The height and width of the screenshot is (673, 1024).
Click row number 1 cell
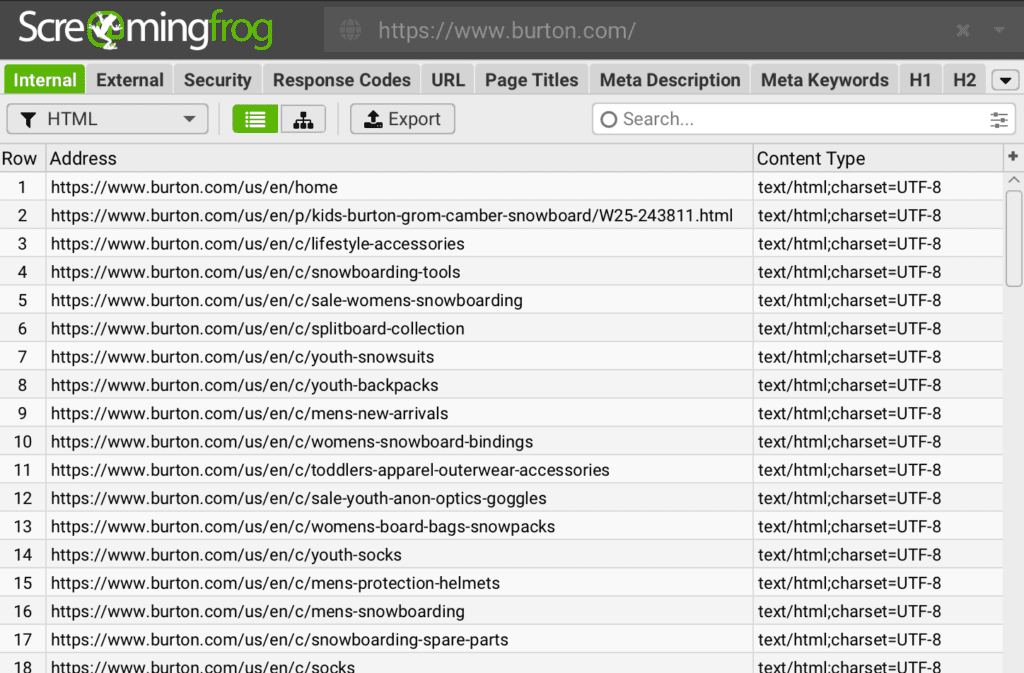[x=22, y=187]
